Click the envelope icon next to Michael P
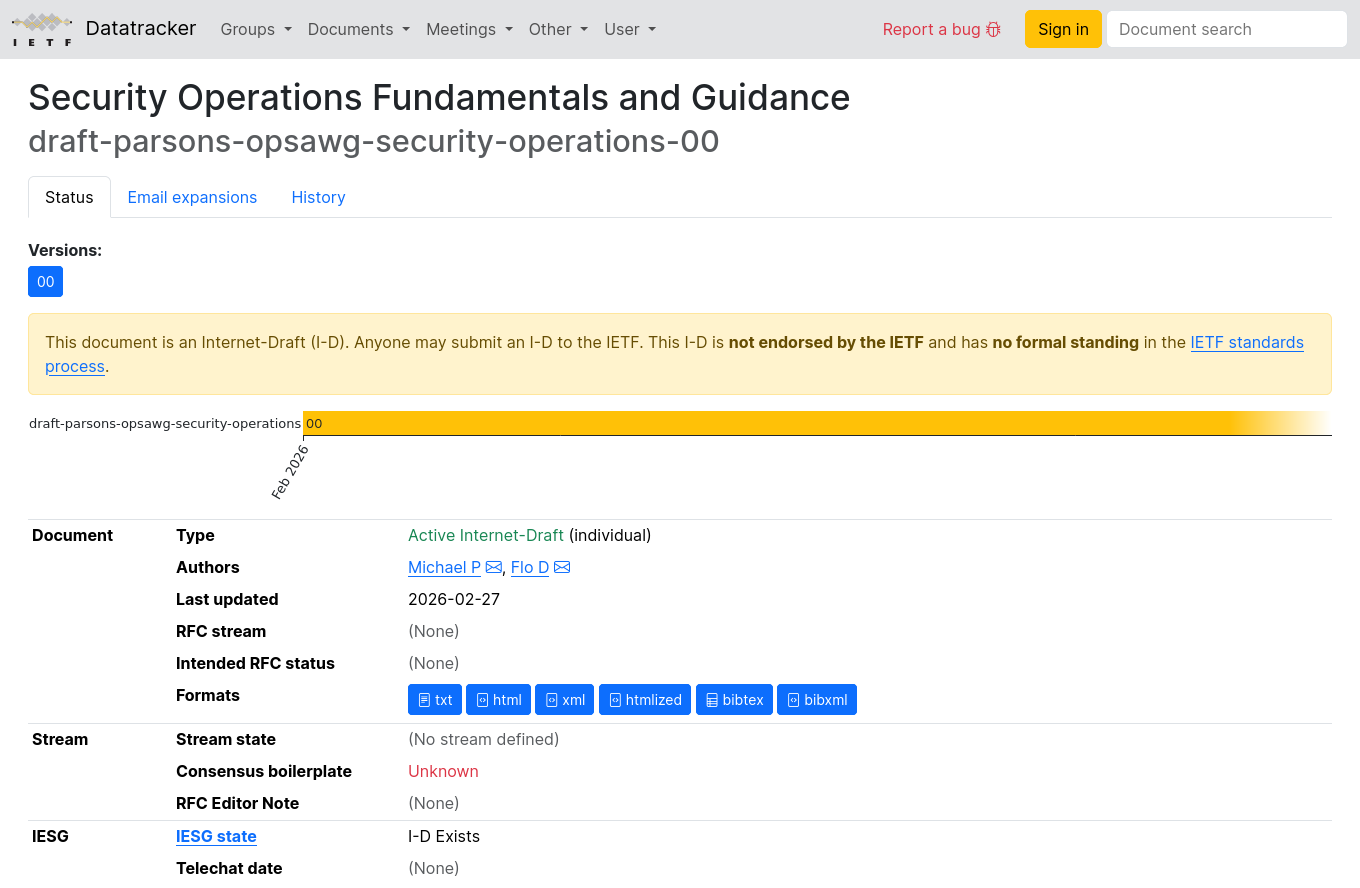1360x888 pixels. 494,568
